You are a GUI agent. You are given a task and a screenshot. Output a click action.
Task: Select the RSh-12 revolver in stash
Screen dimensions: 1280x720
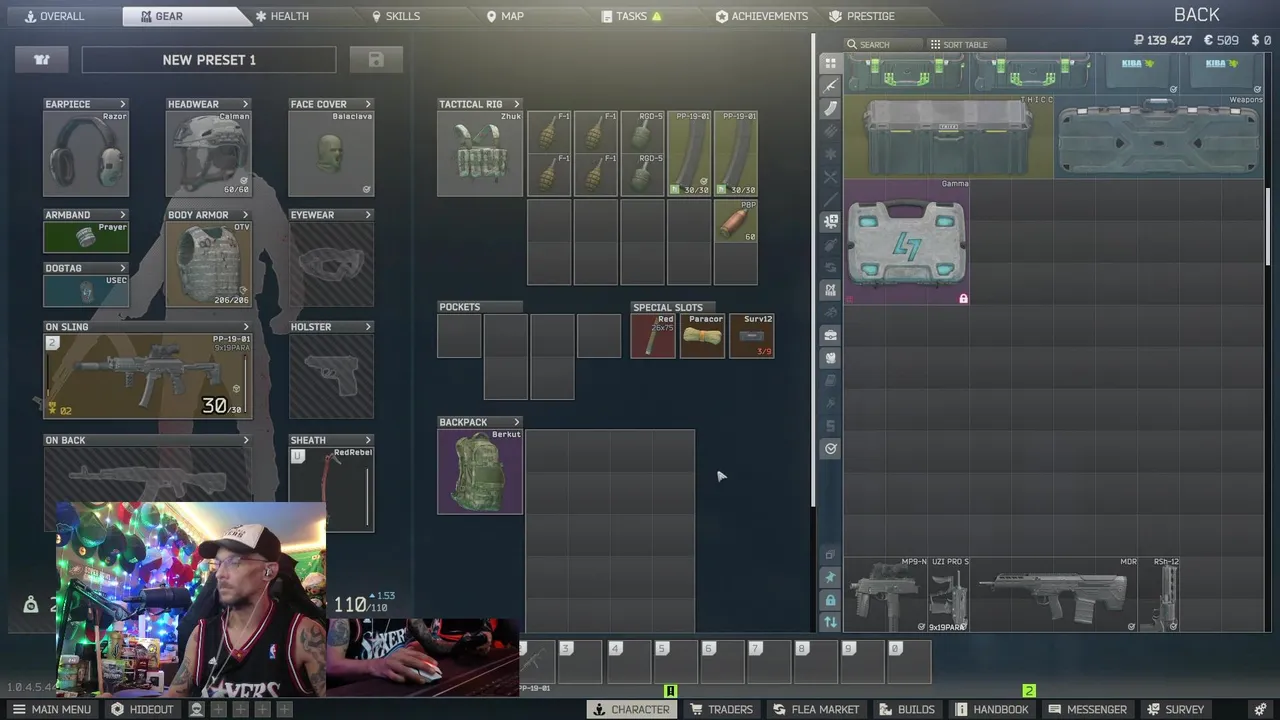[x=1161, y=595]
